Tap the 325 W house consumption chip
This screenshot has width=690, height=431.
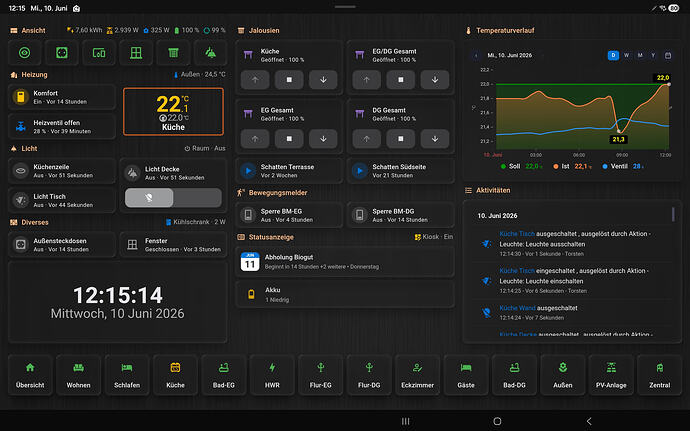tap(156, 30)
